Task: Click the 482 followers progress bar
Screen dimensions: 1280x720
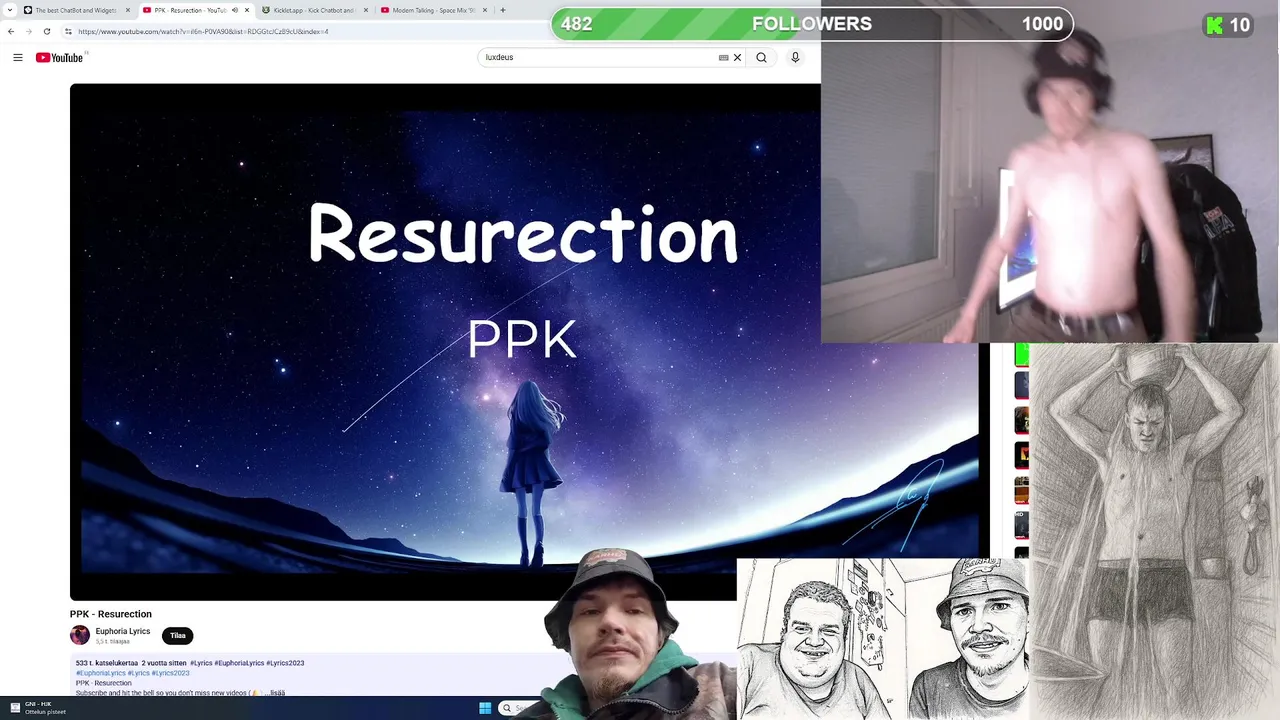Action: [812, 24]
